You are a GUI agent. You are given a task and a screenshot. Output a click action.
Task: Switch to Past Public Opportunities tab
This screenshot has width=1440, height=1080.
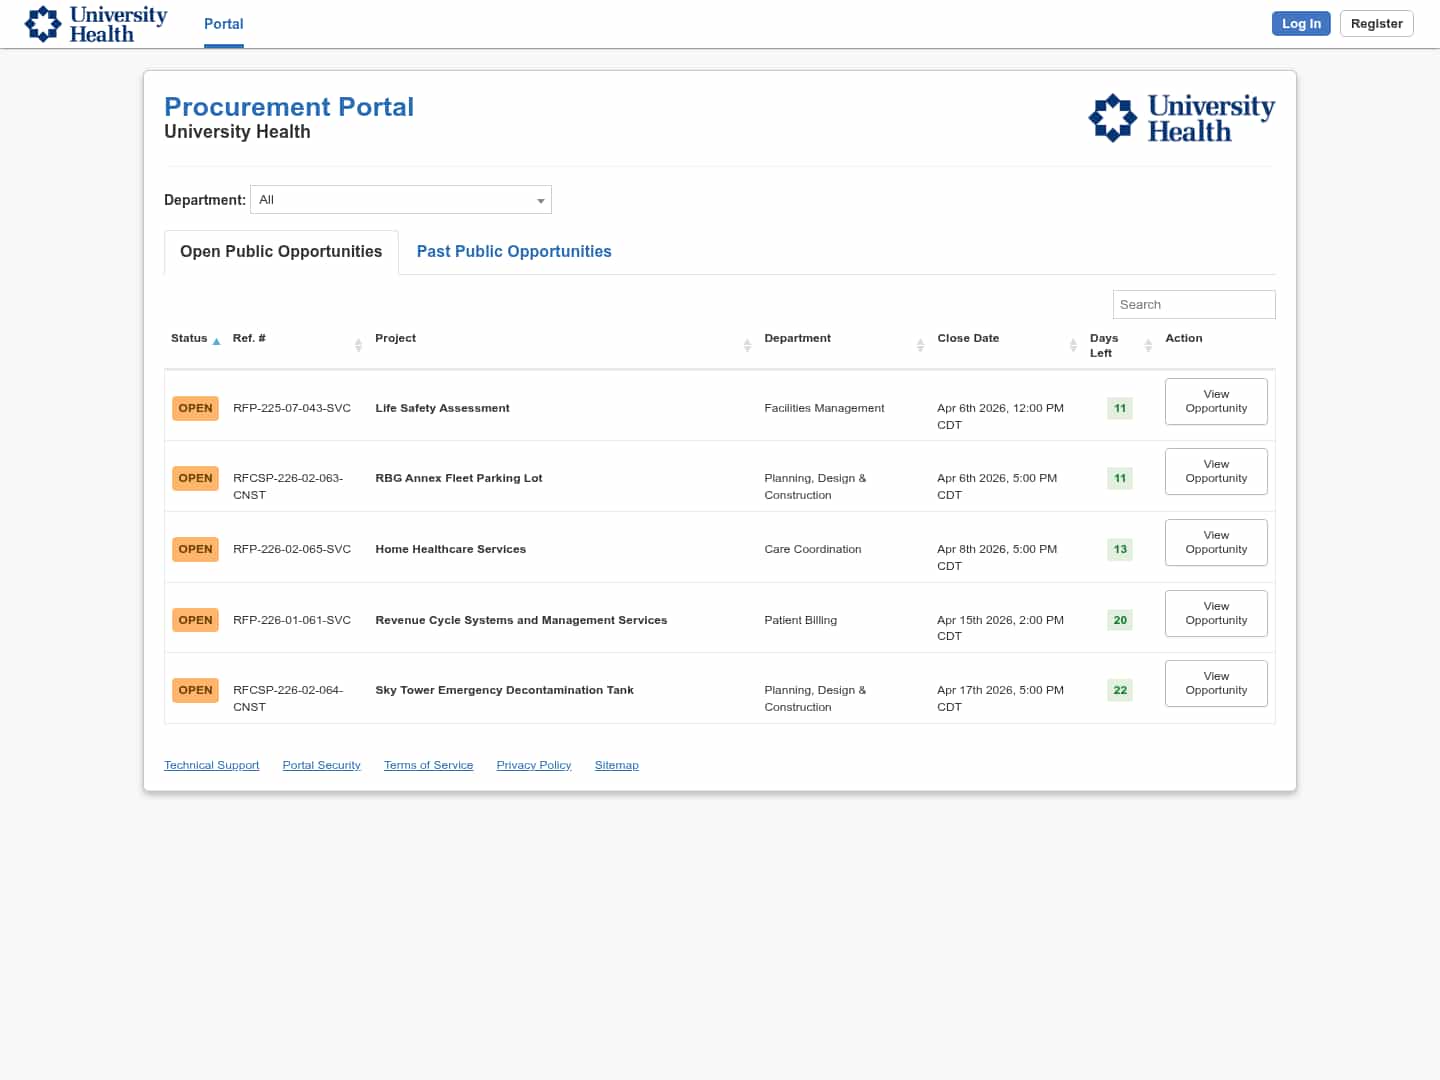[513, 252]
